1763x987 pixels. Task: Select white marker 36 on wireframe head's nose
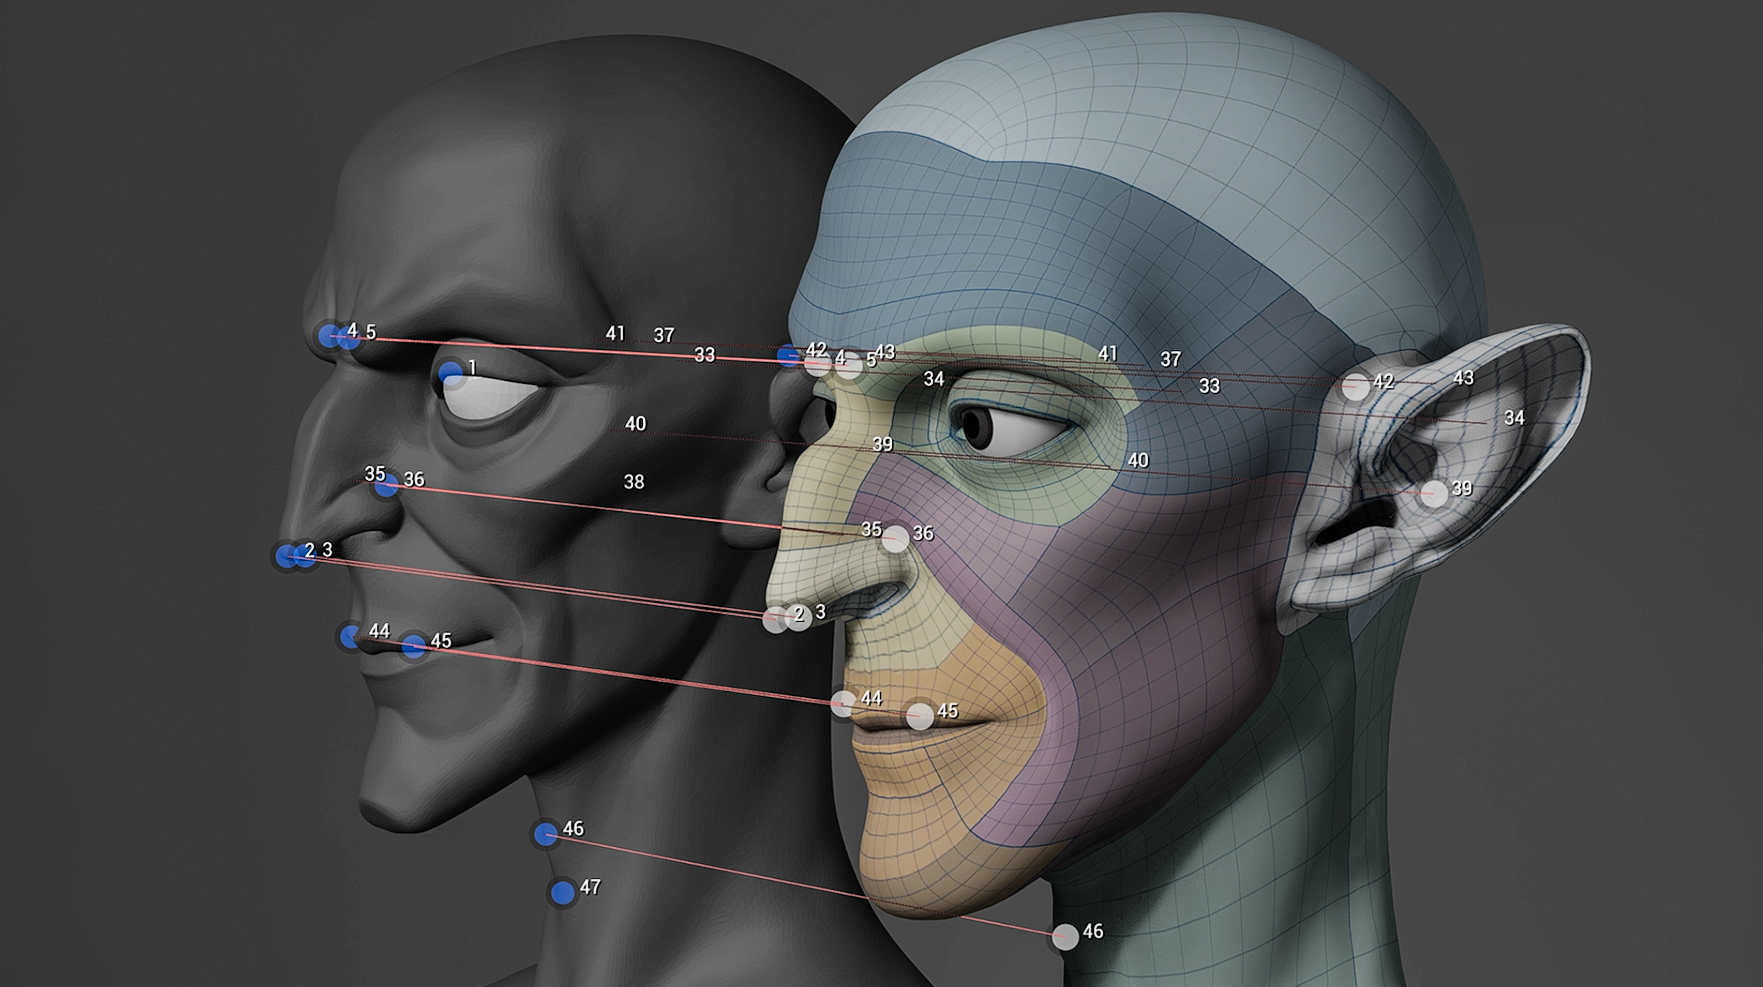click(895, 539)
